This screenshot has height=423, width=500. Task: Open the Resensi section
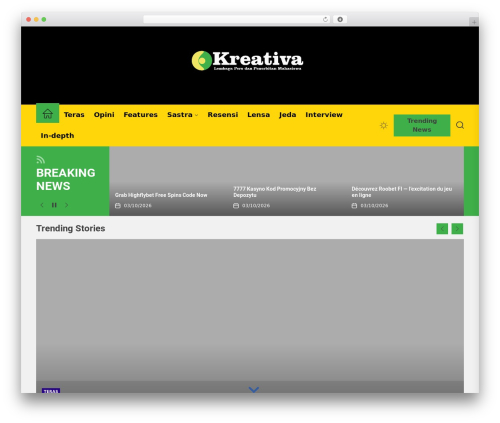coord(223,115)
